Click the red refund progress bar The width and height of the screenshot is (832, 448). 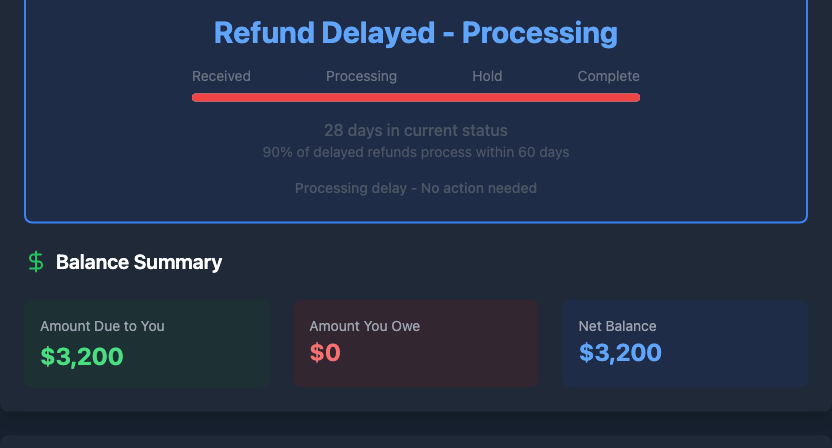(x=416, y=97)
